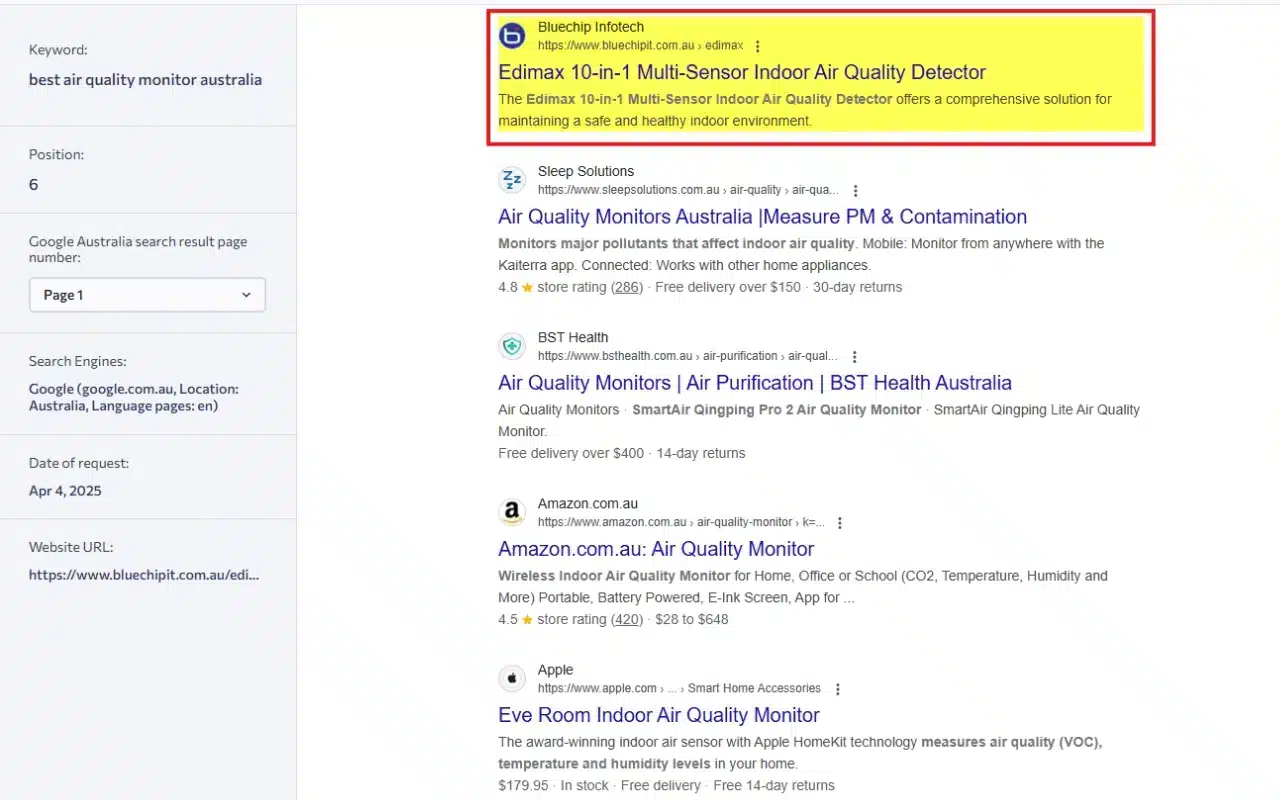Open Eve Room Indoor Air Quality Monitor link
This screenshot has width=1280, height=800.
point(658,715)
